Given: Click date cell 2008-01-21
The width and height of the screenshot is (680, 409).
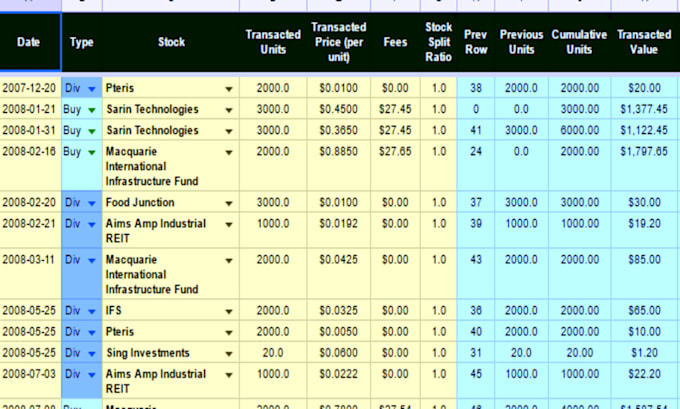Looking at the screenshot, I should coord(30,109).
